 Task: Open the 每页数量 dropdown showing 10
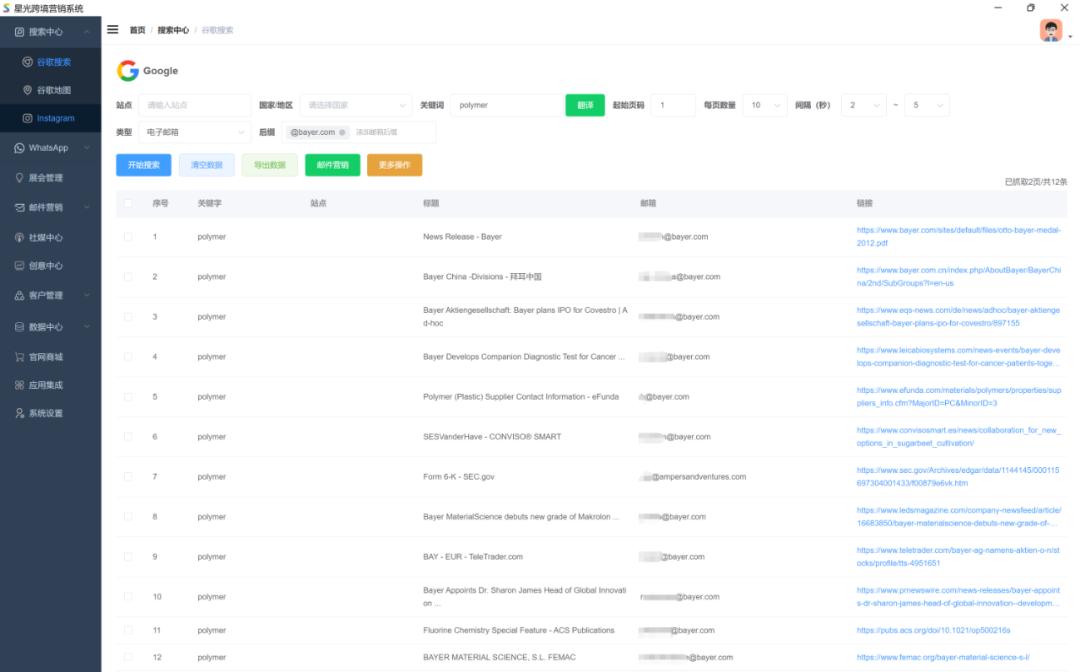pos(765,105)
